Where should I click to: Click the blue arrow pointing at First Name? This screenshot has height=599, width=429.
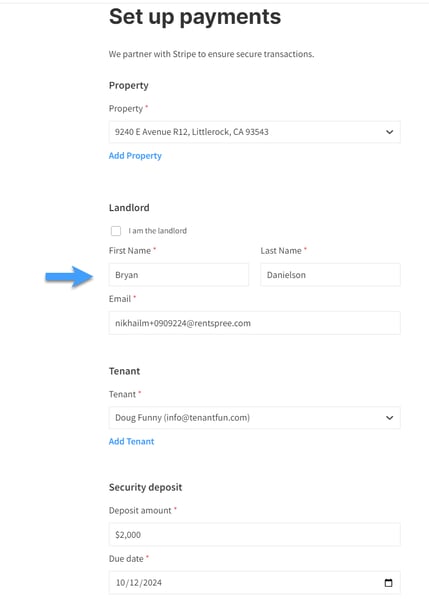(69, 277)
